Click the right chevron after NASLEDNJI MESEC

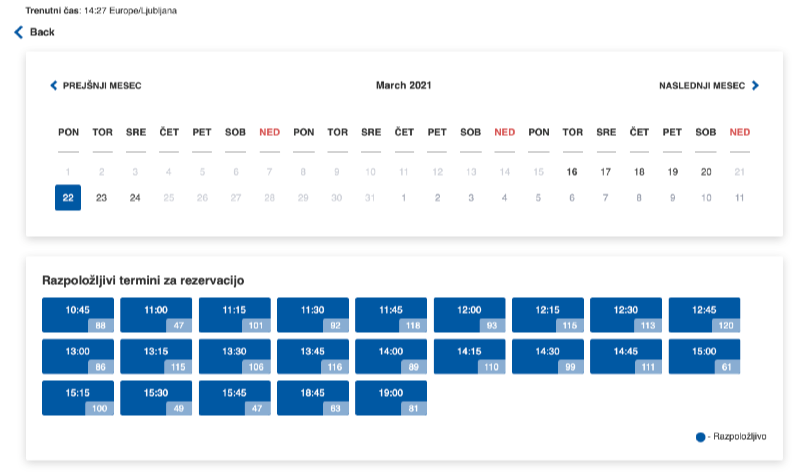point(756,85)
